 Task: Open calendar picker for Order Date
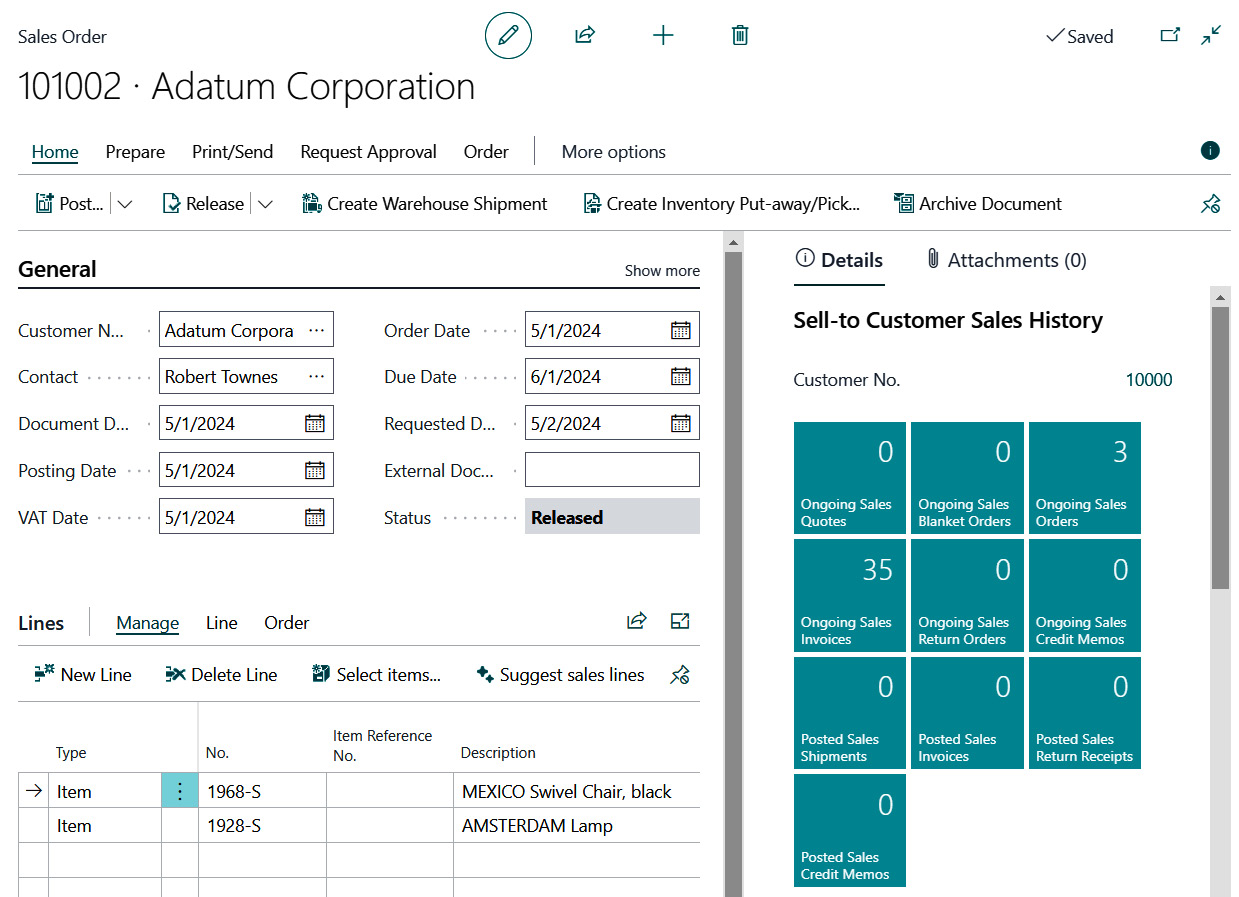click(680, 330)
